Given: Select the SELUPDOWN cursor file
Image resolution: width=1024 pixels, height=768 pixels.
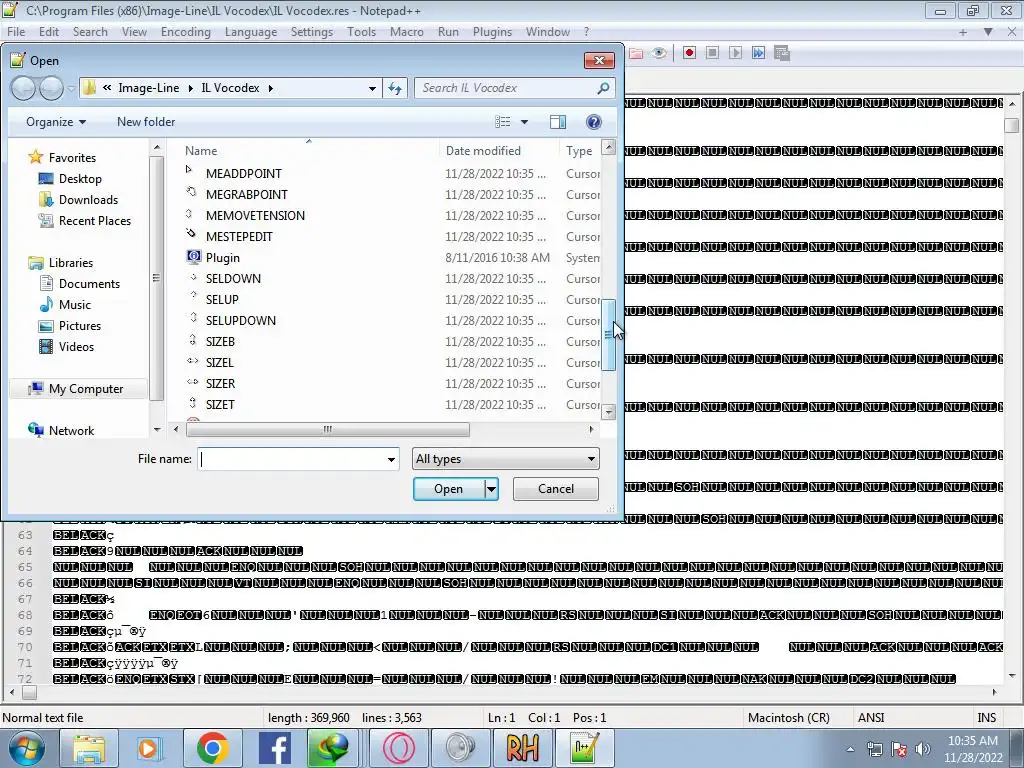Looking at the screenshot, I should tap(240, 321).
